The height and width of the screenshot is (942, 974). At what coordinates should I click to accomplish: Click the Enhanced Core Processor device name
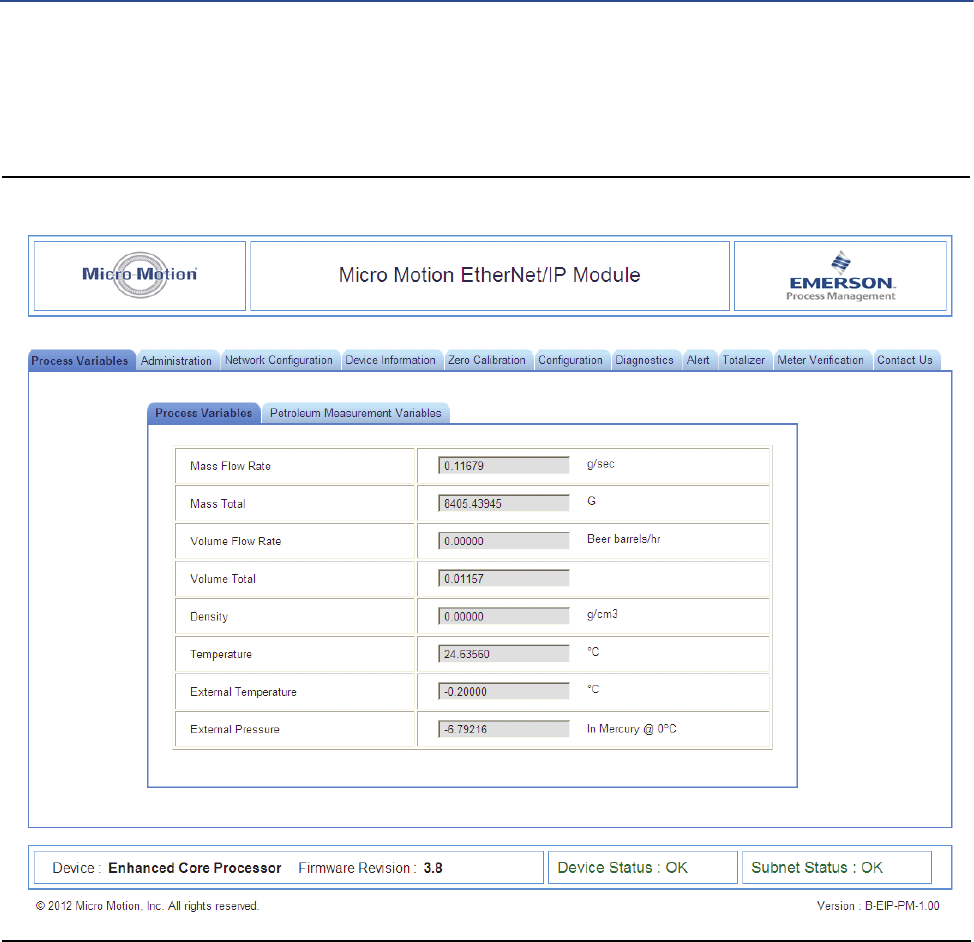click(x=195, y=868)
